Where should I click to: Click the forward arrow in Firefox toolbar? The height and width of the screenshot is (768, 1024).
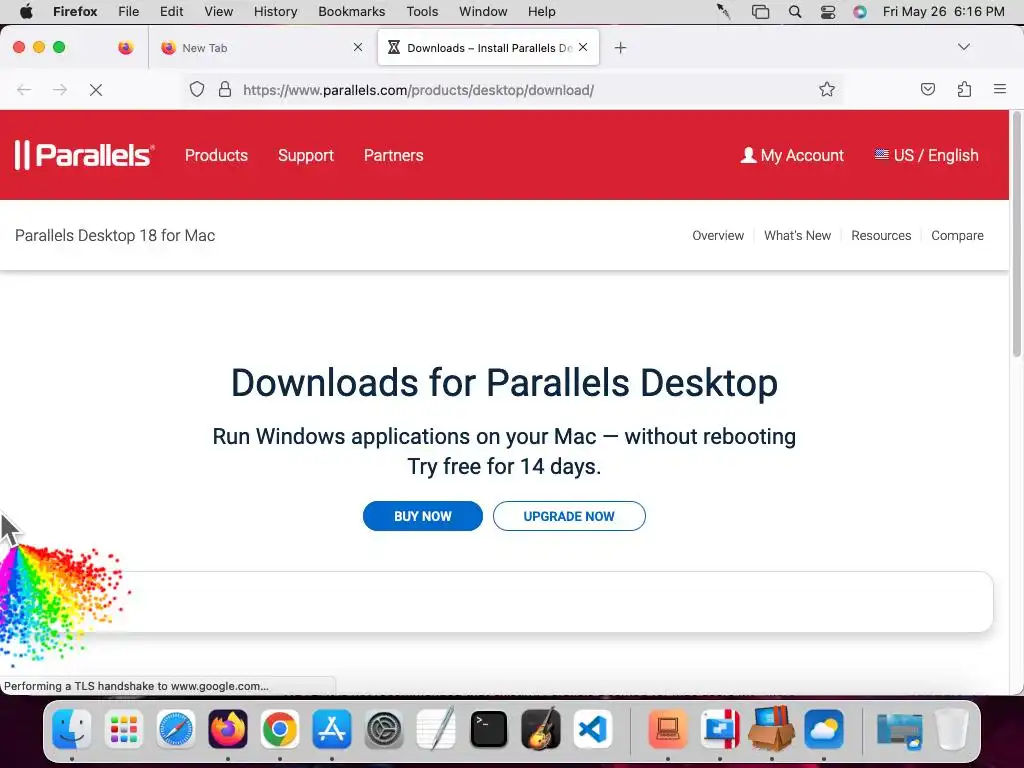point(60,90)
